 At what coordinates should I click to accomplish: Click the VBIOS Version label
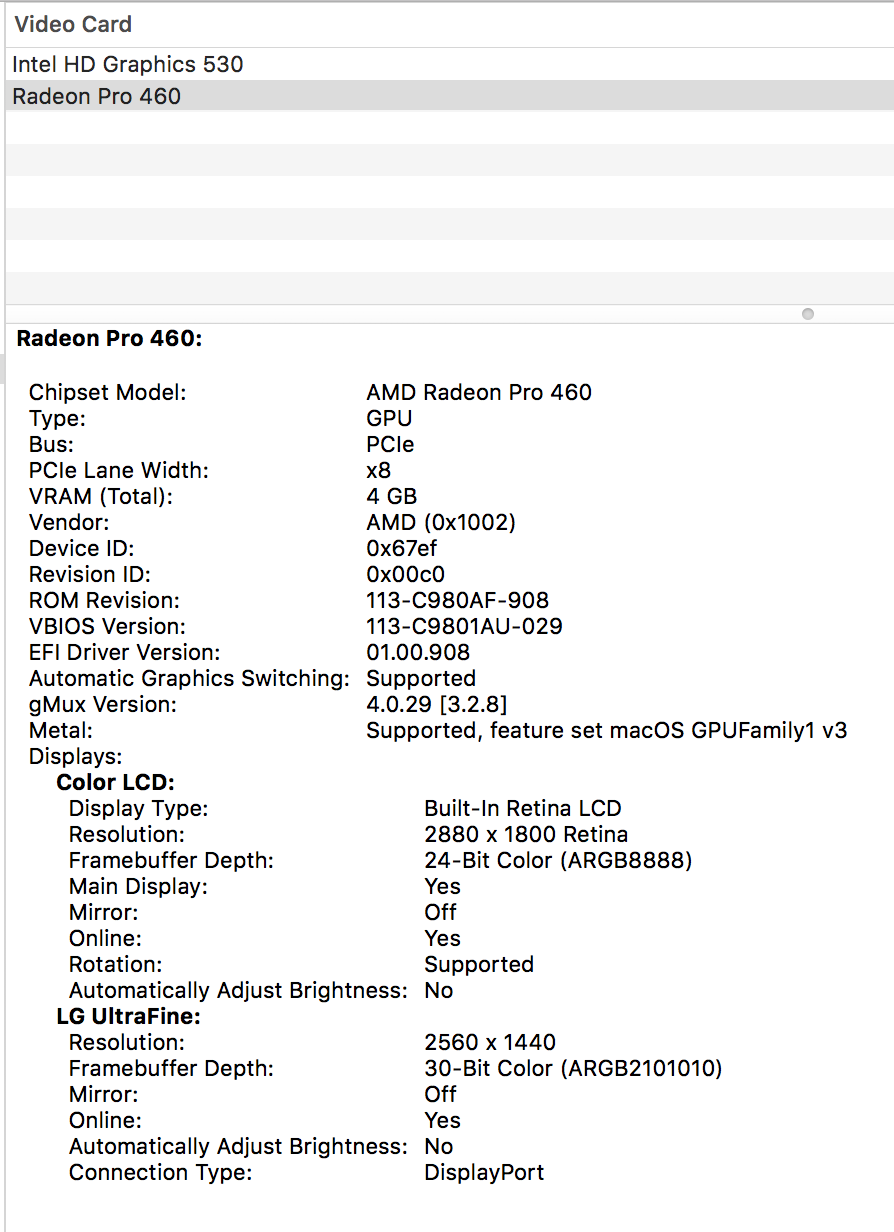click(x=107, y=626)
